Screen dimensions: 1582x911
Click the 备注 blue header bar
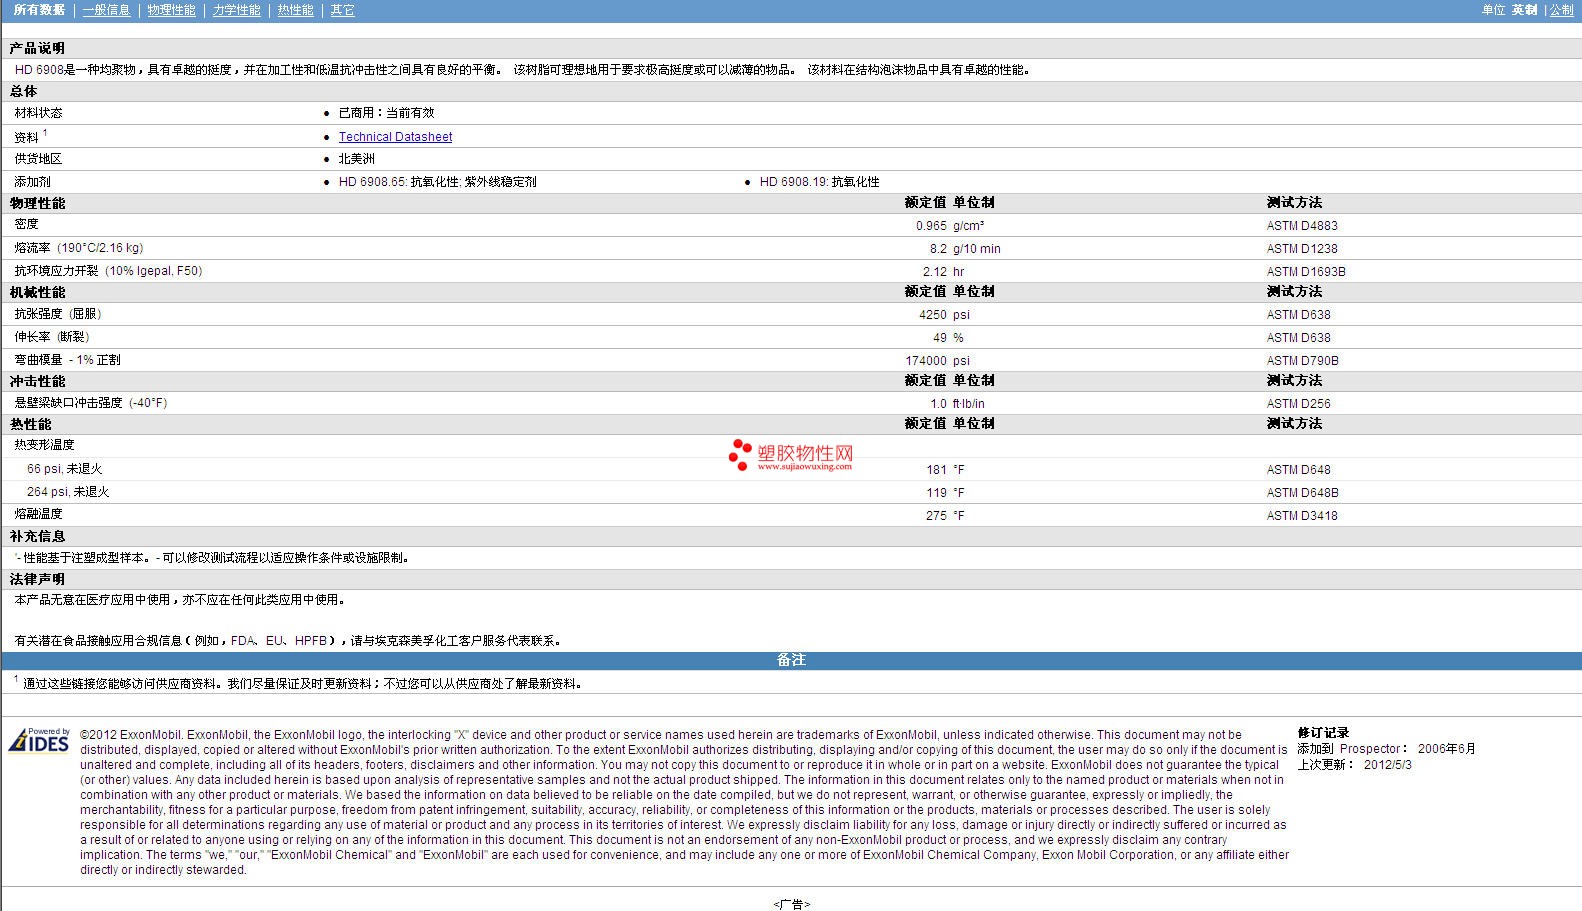click(791, 660)
